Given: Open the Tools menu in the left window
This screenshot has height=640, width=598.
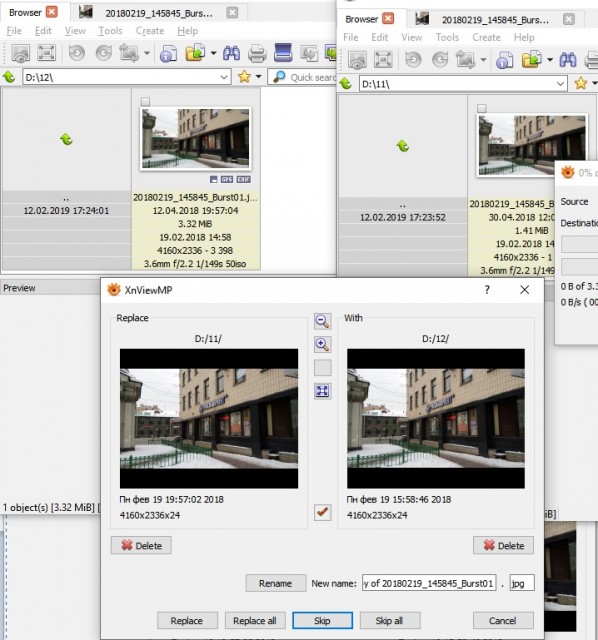Looking at the screenshot, I should coord(110,31).
